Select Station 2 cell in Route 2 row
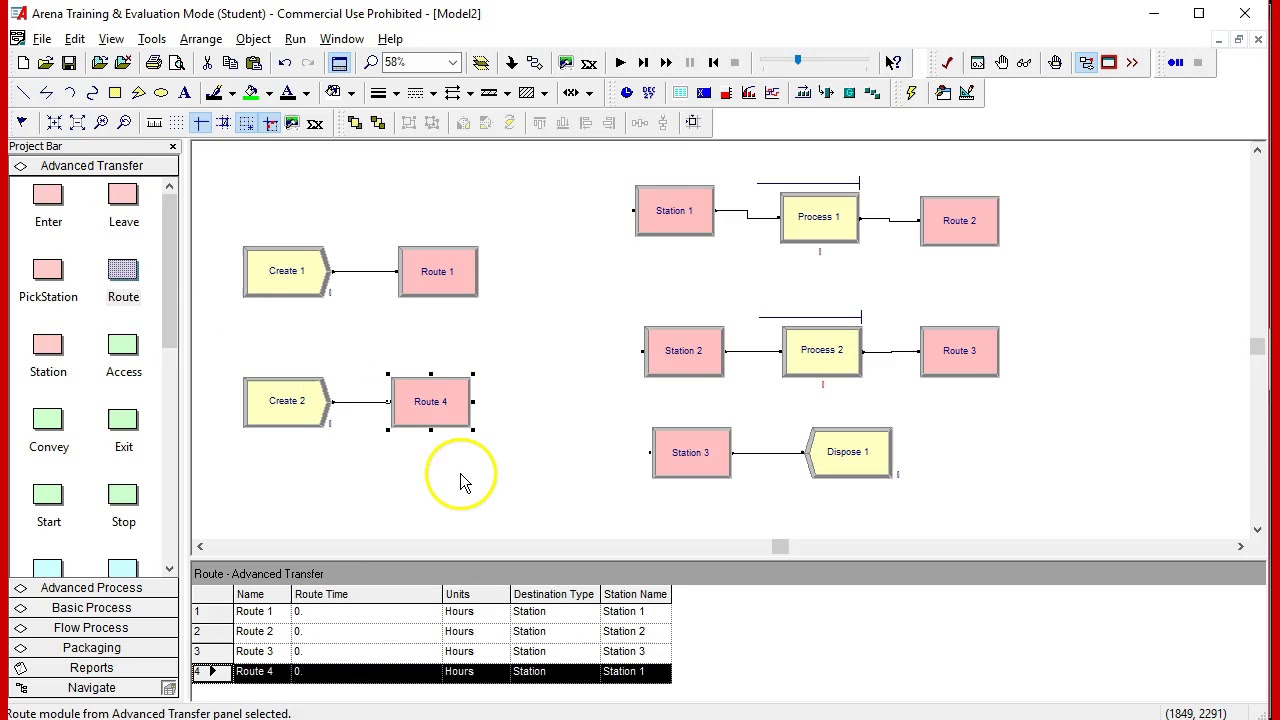 click(x=636, y=632)
